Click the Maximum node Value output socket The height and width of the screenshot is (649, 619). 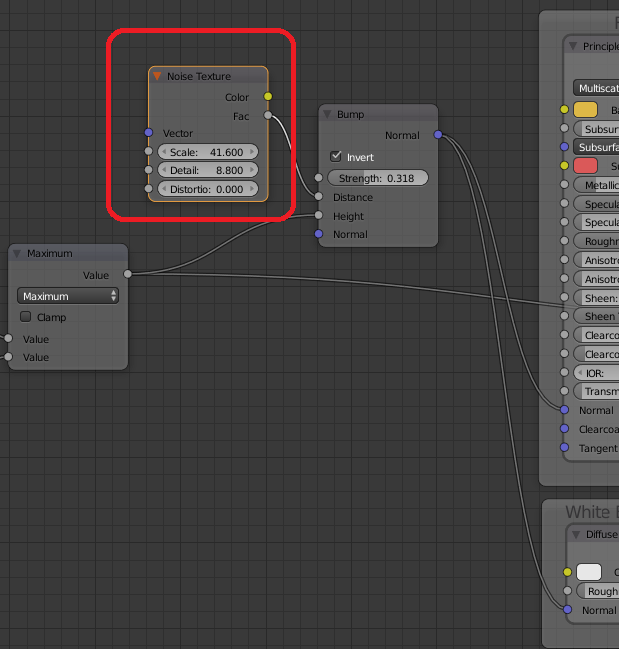click(128, 274)
